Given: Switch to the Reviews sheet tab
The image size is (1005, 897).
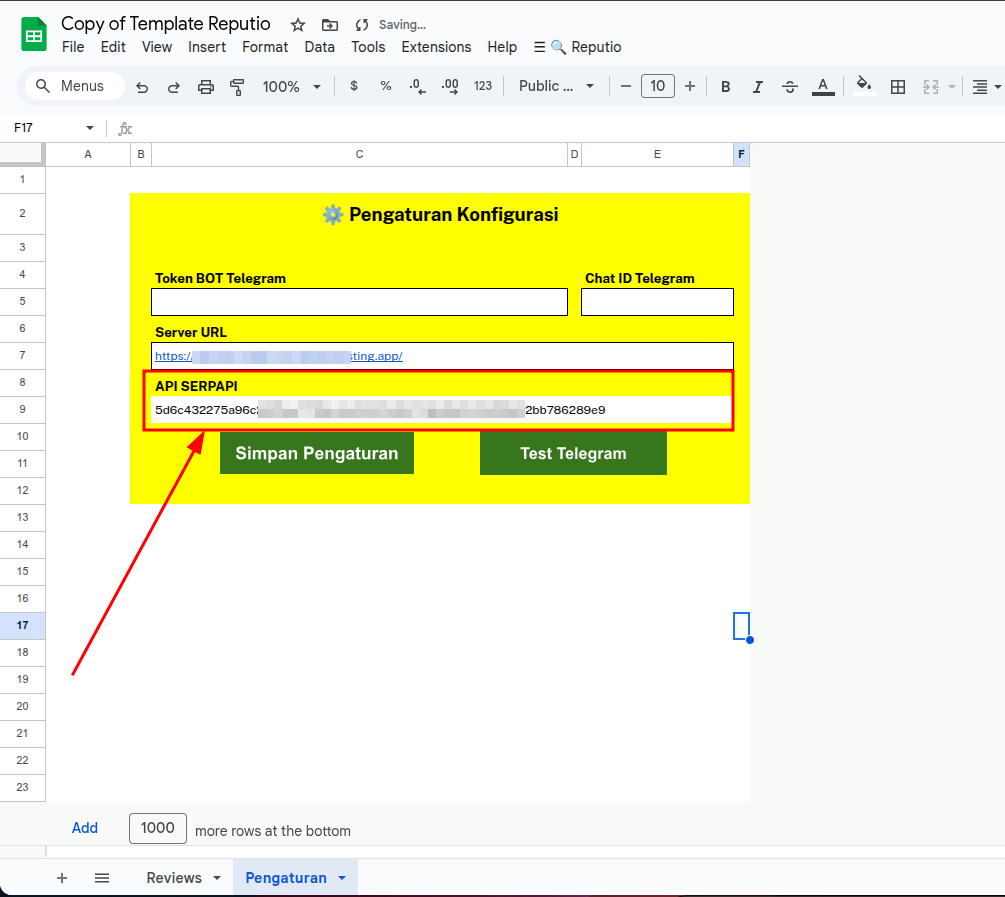Looking at the screenshot, I should pyautogui.click(x=174, y=878).
